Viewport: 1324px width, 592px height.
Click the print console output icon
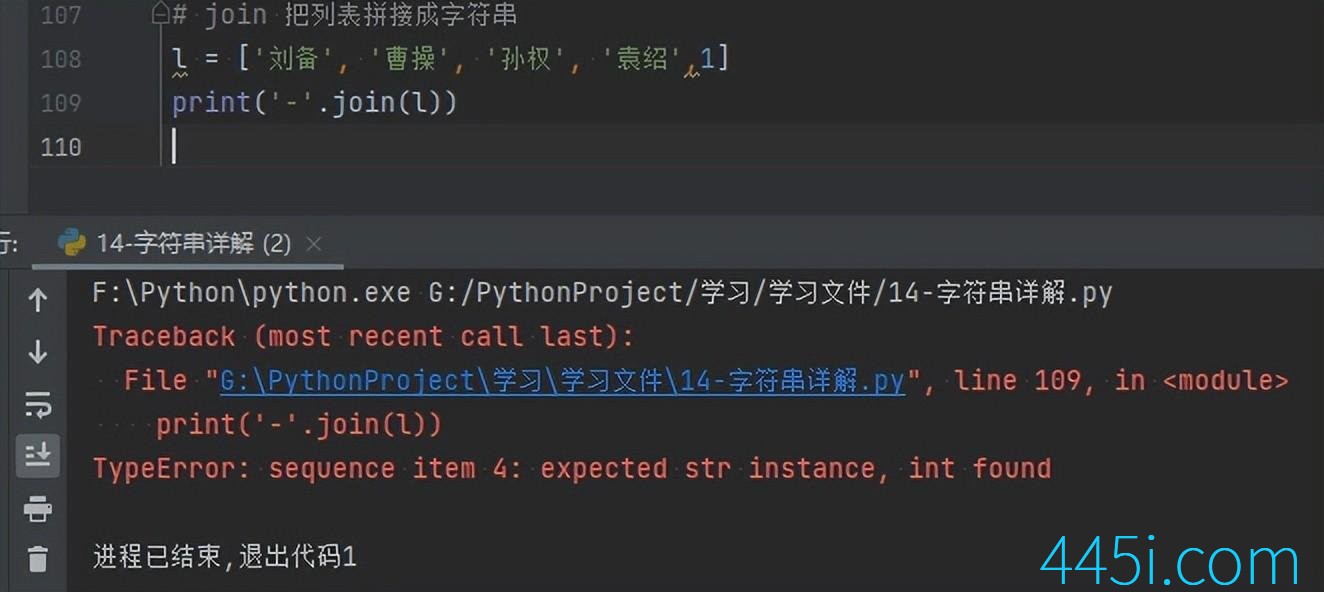coord(38,509)
